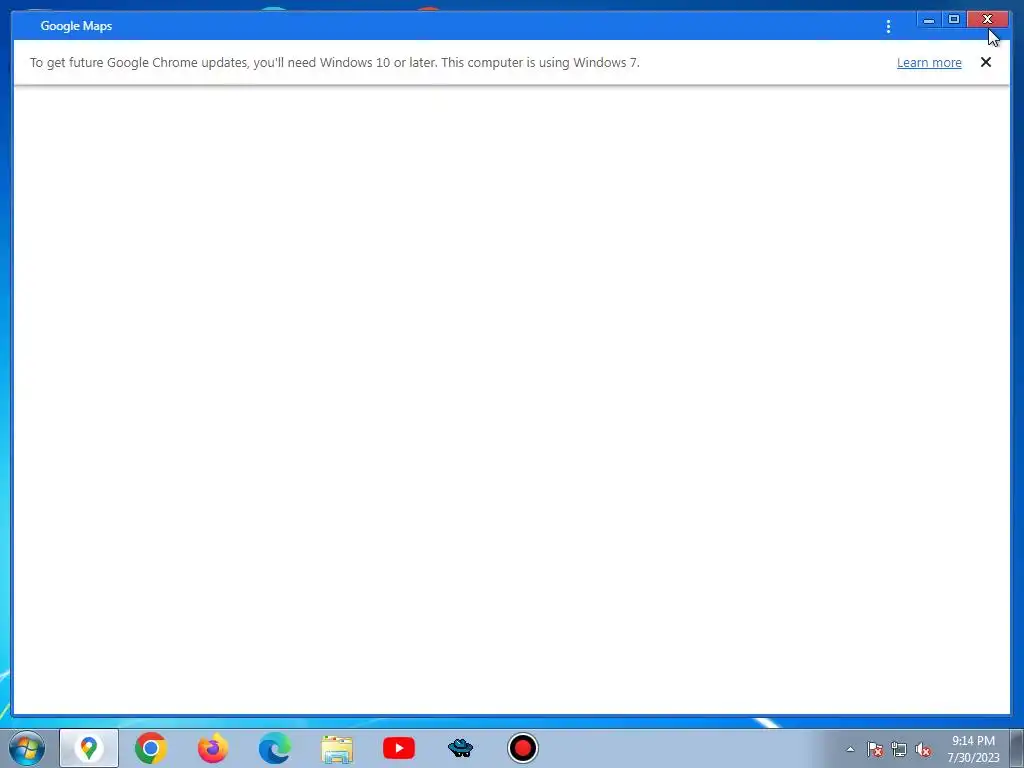The height and width of the screenshot is (768, 1024).
Task: Open the network status tray icon
Action: click(x=899, y=749)
